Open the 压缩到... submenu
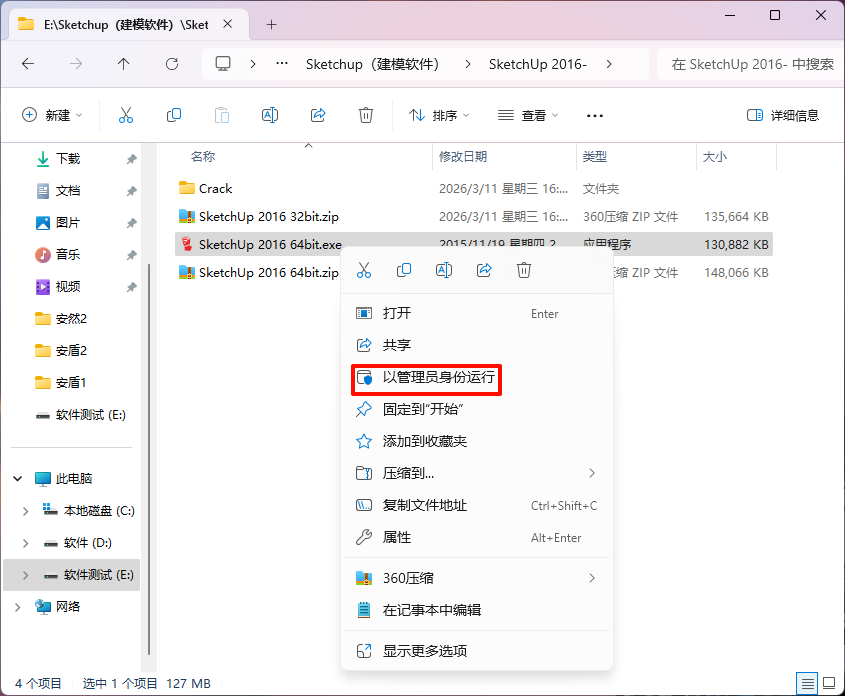The height and width of the screenshot is (696, 845). [x=476, y=474]
